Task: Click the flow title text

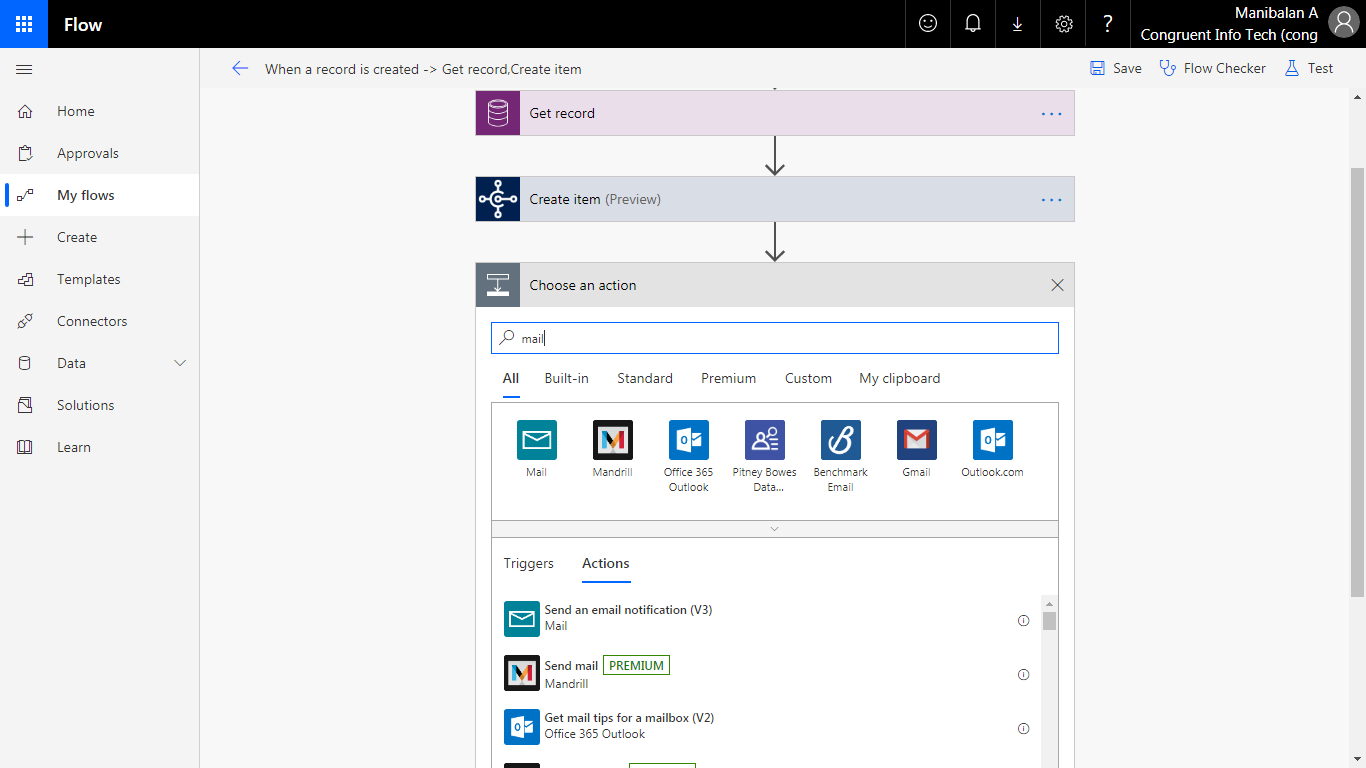Action: (423, 69)
